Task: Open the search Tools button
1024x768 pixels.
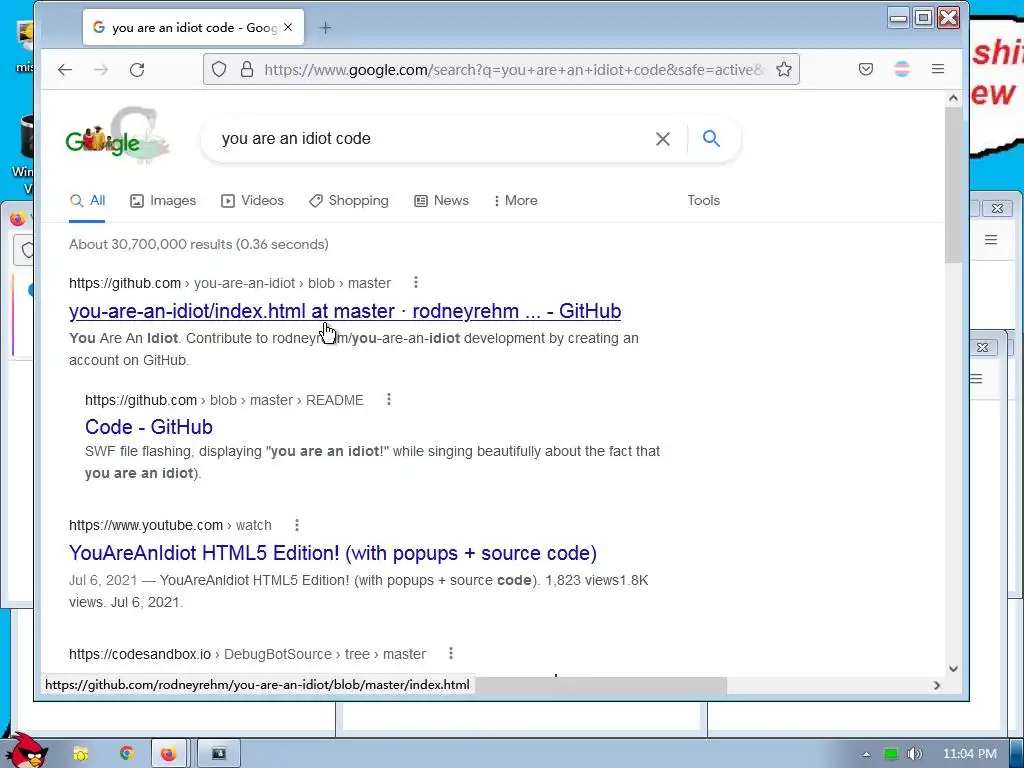Action: pos(703,200)
